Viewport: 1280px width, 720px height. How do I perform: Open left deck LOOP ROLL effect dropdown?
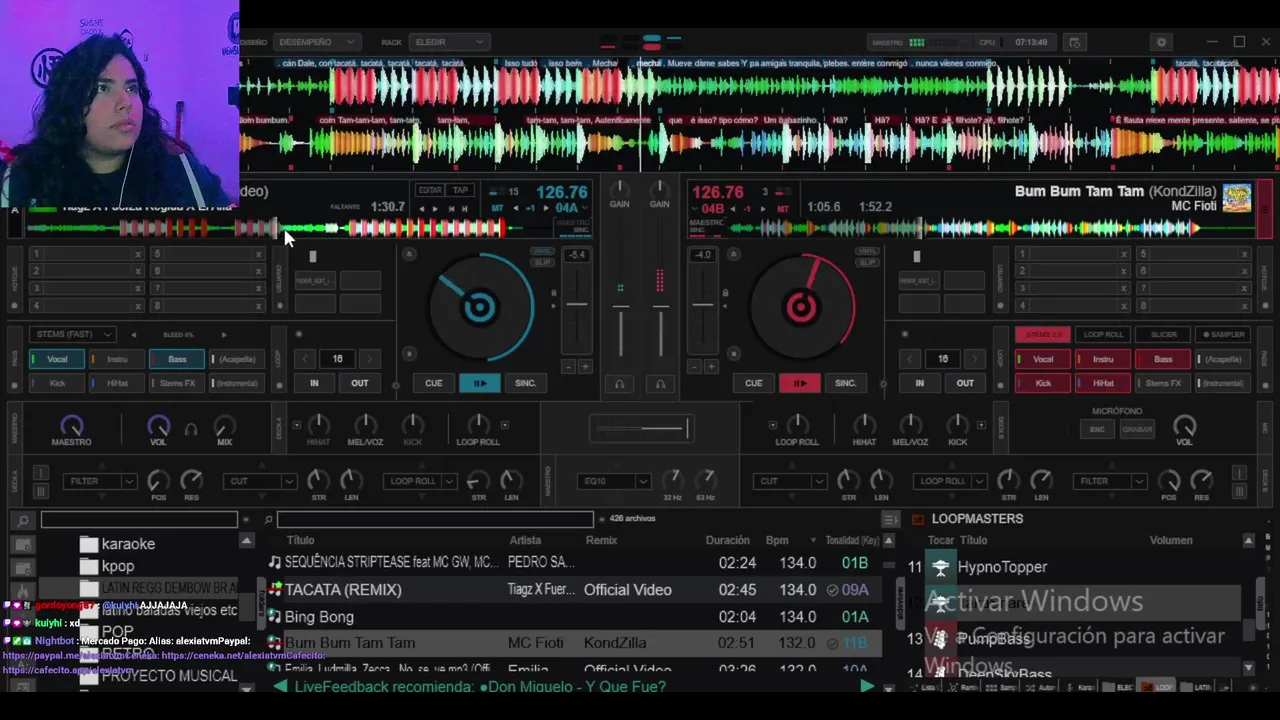coord(420,481)
